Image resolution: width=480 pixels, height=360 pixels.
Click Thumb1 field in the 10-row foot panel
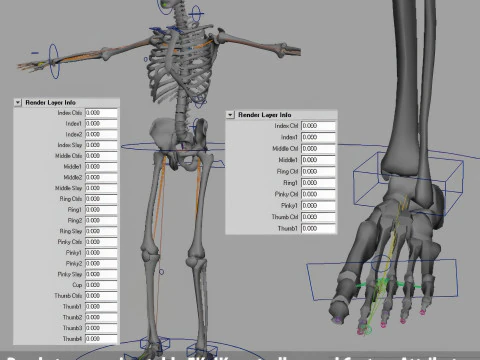coord(318,229)
